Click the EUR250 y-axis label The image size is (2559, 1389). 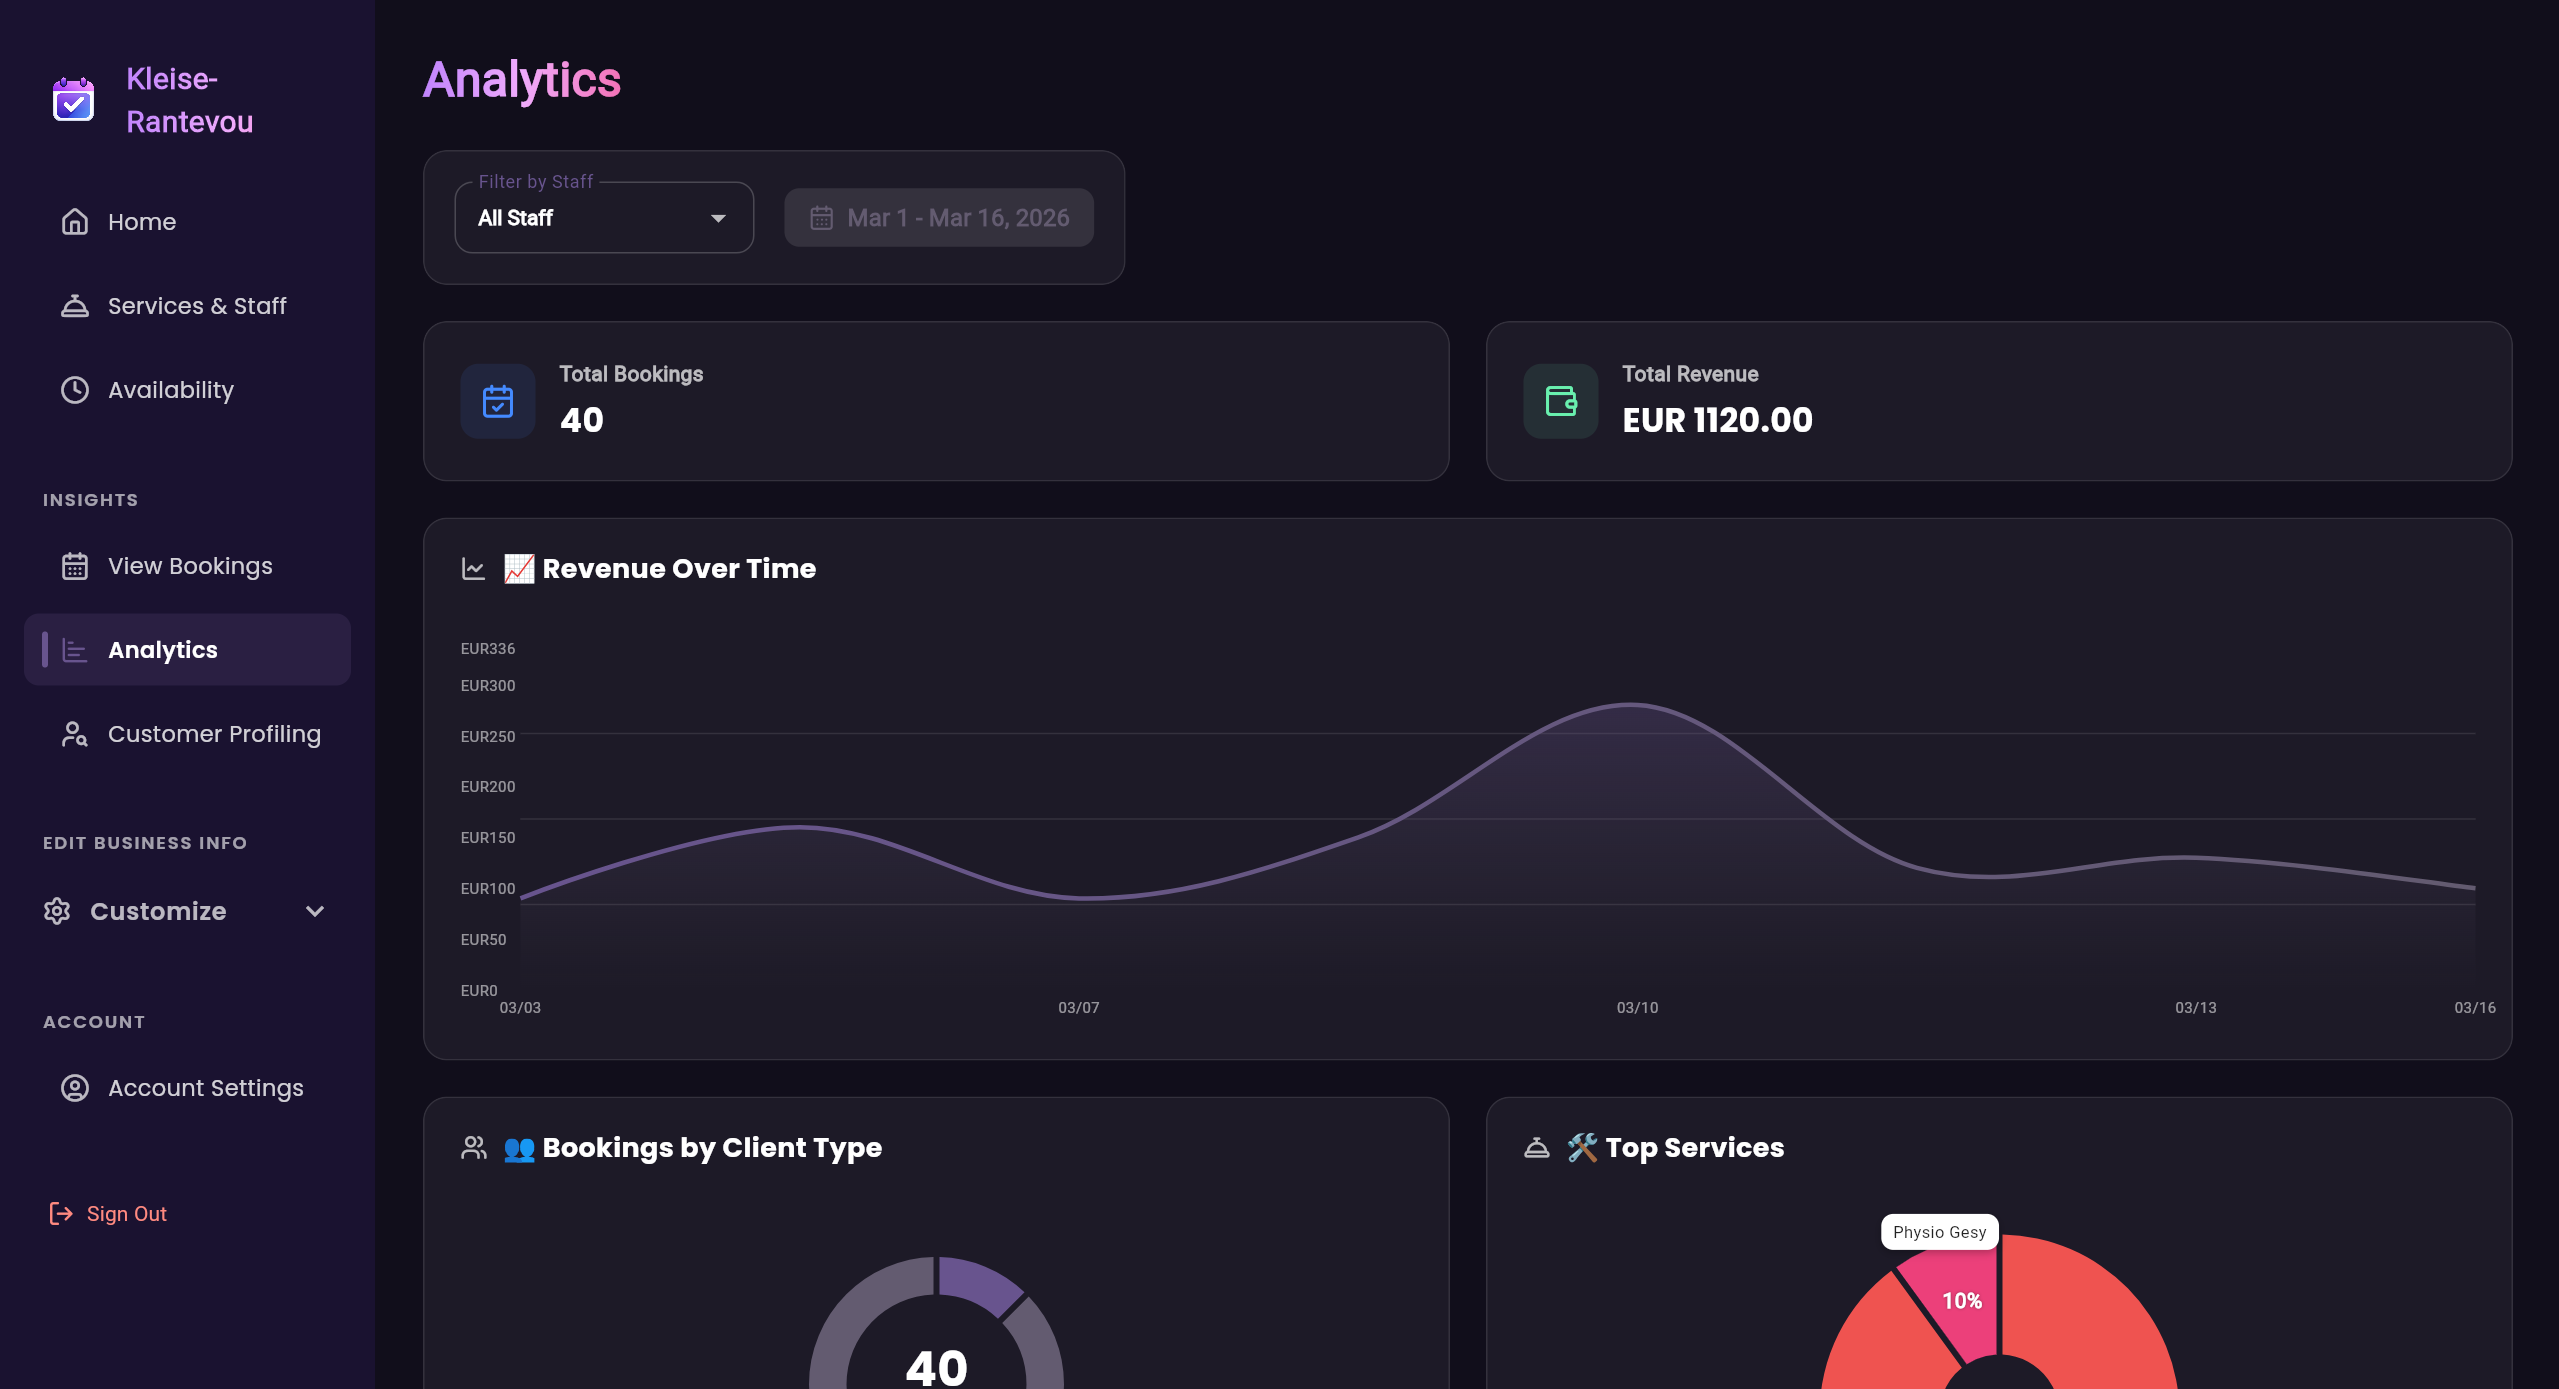488,737
